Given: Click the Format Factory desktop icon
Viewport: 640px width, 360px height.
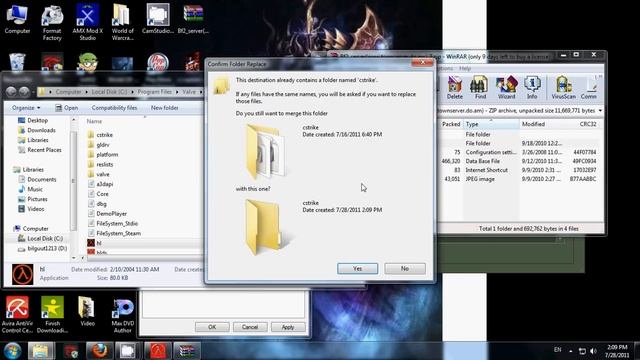Looking at the screenshot, I should point(52,22).
